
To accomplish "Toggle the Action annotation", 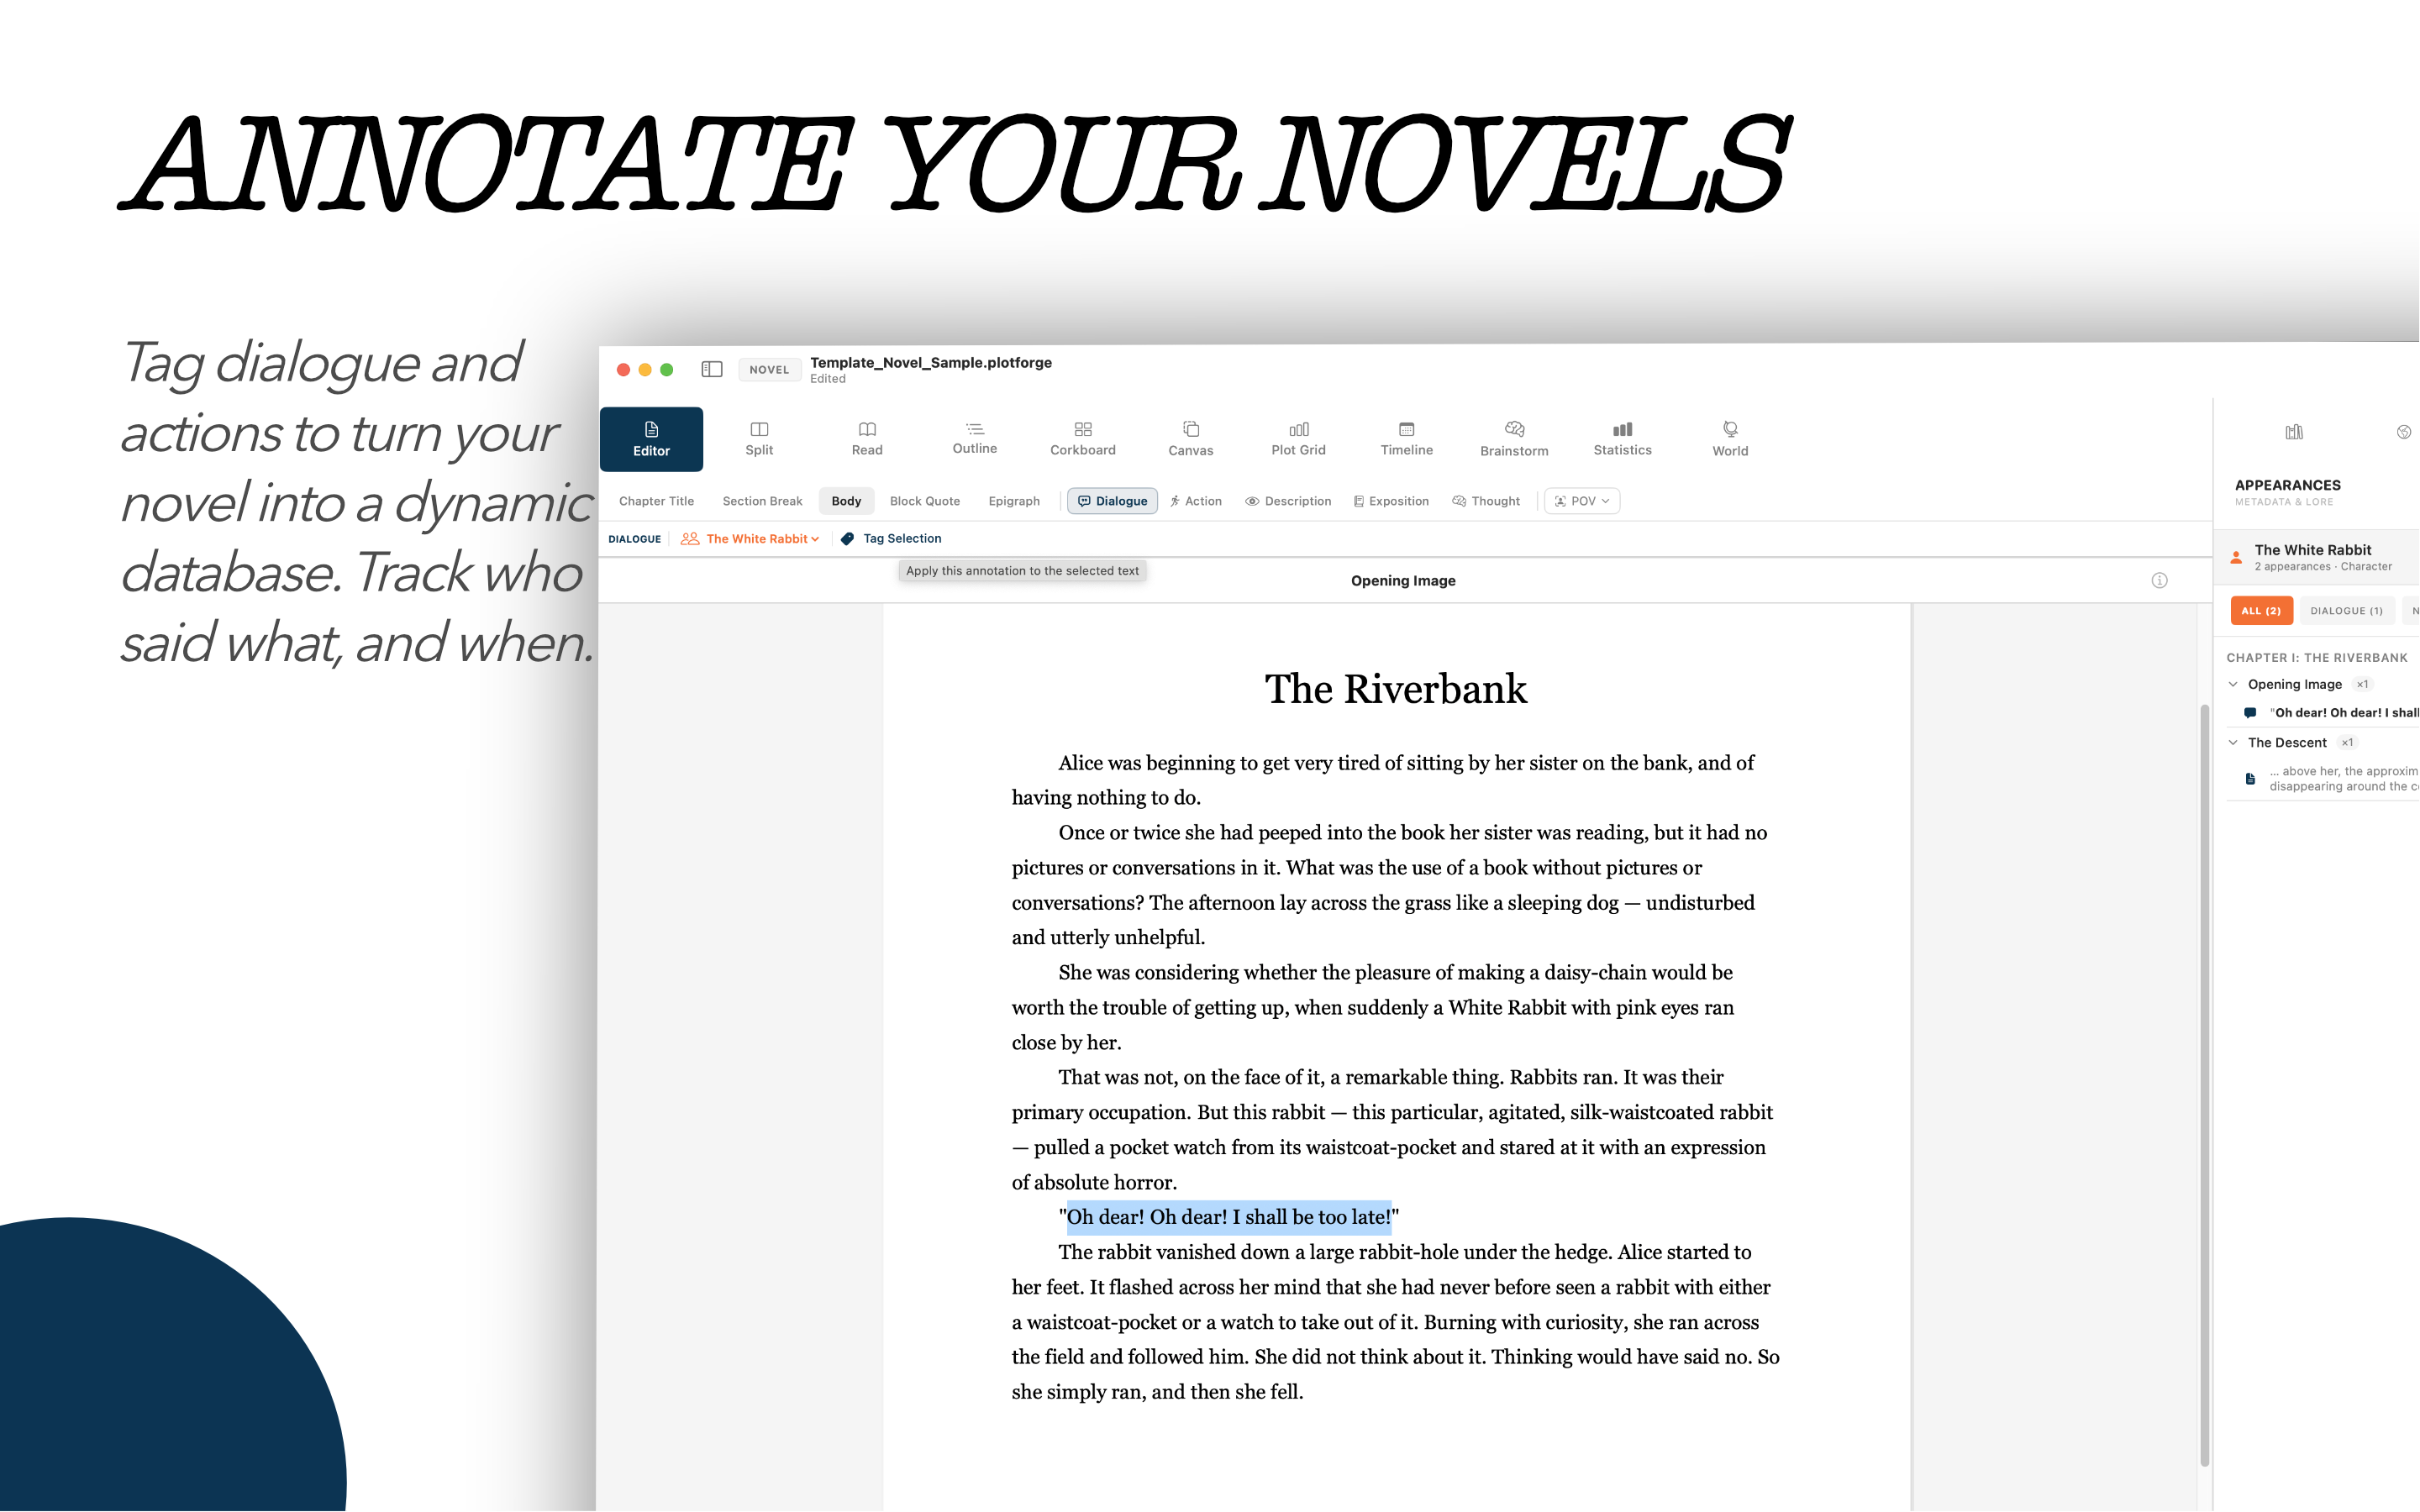I will coord(1196,501).
